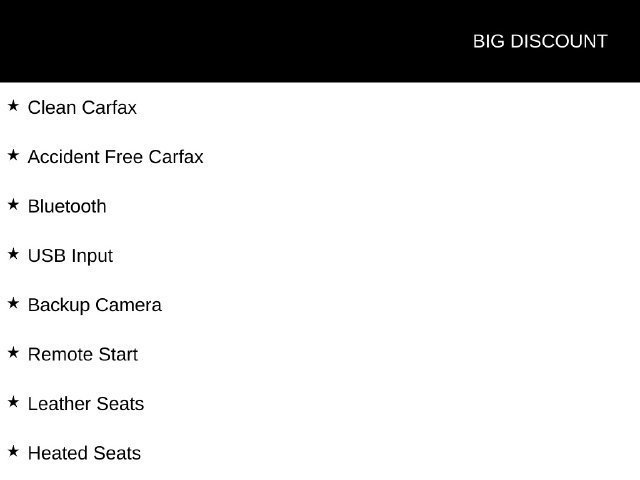The image size is (640, 480).
Task: Select the Clean Carfax feature text
Action: (x=82, y=108)
